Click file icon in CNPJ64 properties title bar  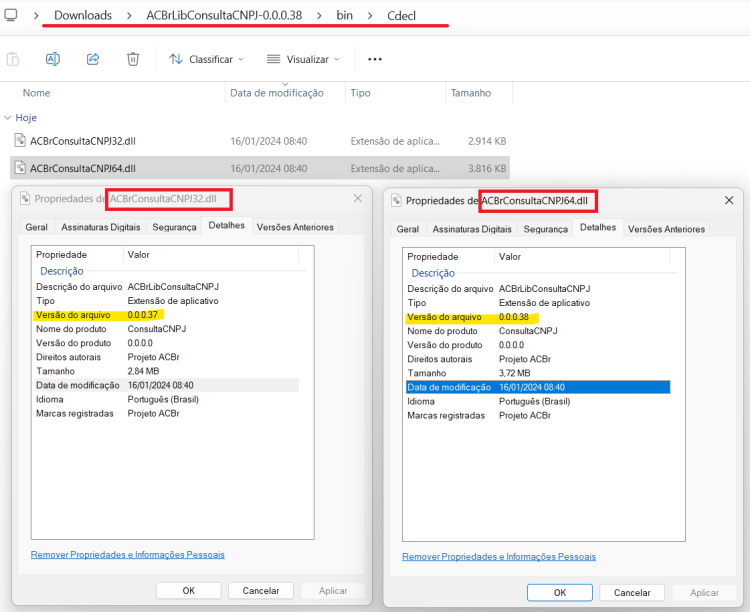click(x=396, y=200)
